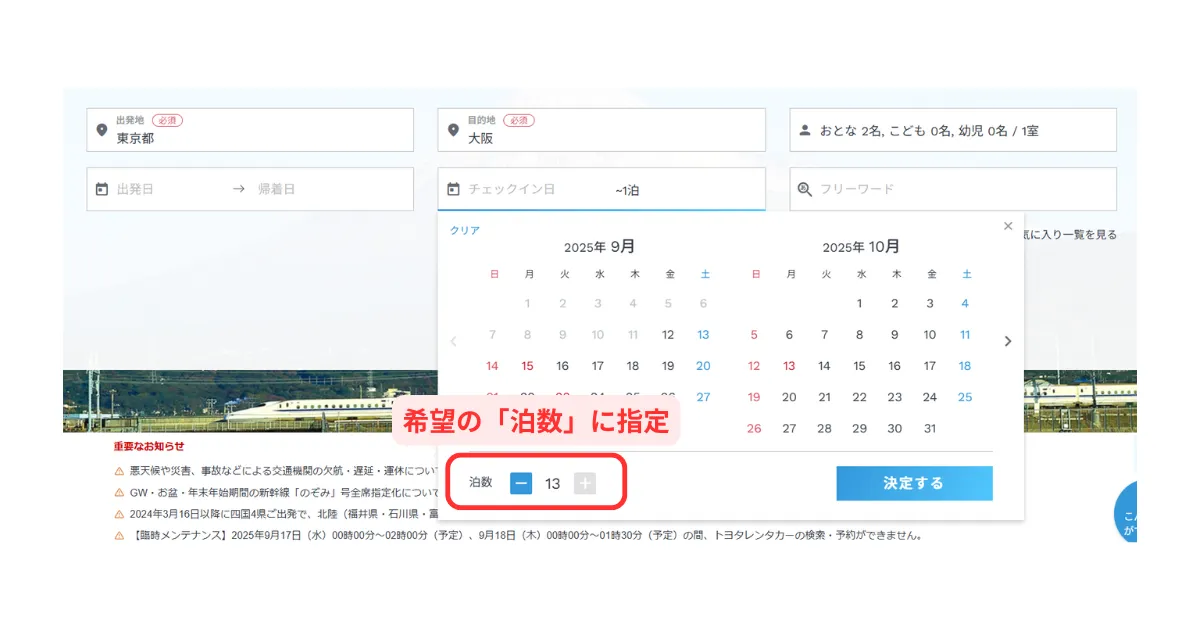Open the 2024年3月16日以降 notice
Screen dimensions: 1200x630
(x=284, y=514)
